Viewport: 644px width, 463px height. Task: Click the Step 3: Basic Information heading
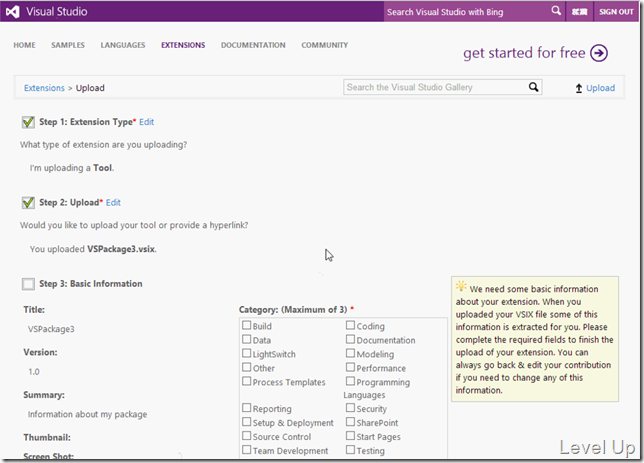91,284
